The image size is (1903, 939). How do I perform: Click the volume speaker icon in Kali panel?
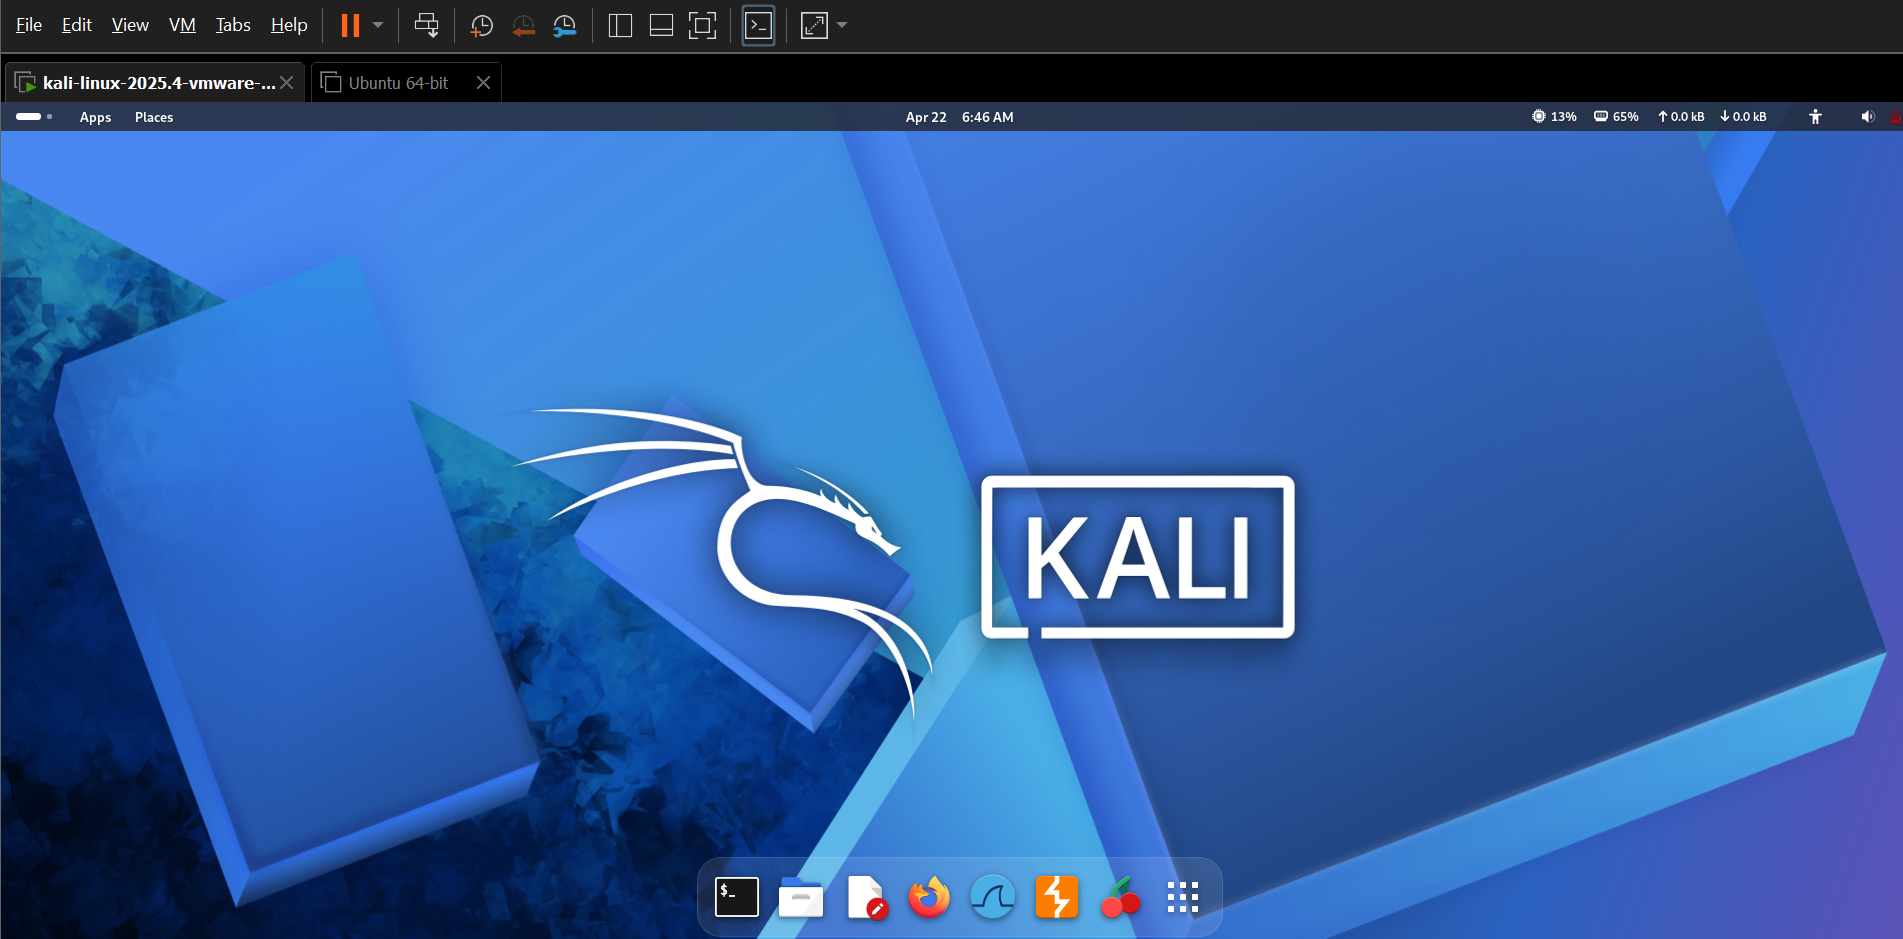[1867, 117]
